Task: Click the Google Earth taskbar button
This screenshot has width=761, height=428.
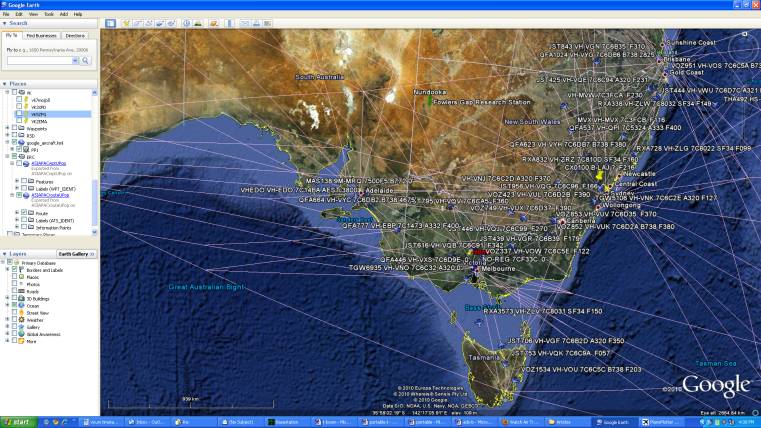Action: (x=614, y=422)
